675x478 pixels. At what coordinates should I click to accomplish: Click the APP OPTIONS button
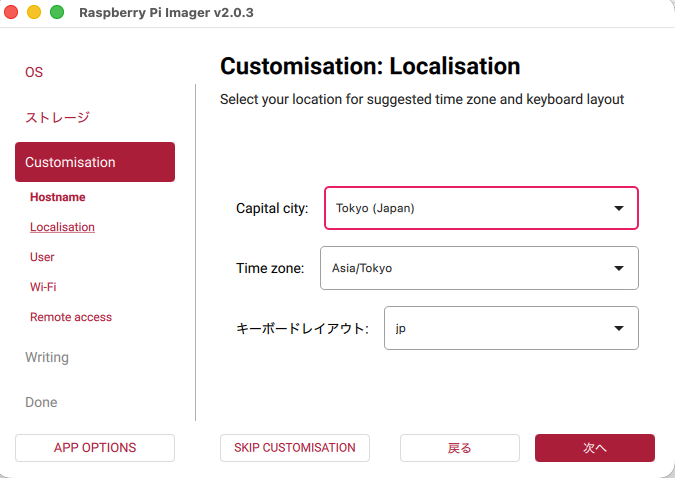(95, 448)
